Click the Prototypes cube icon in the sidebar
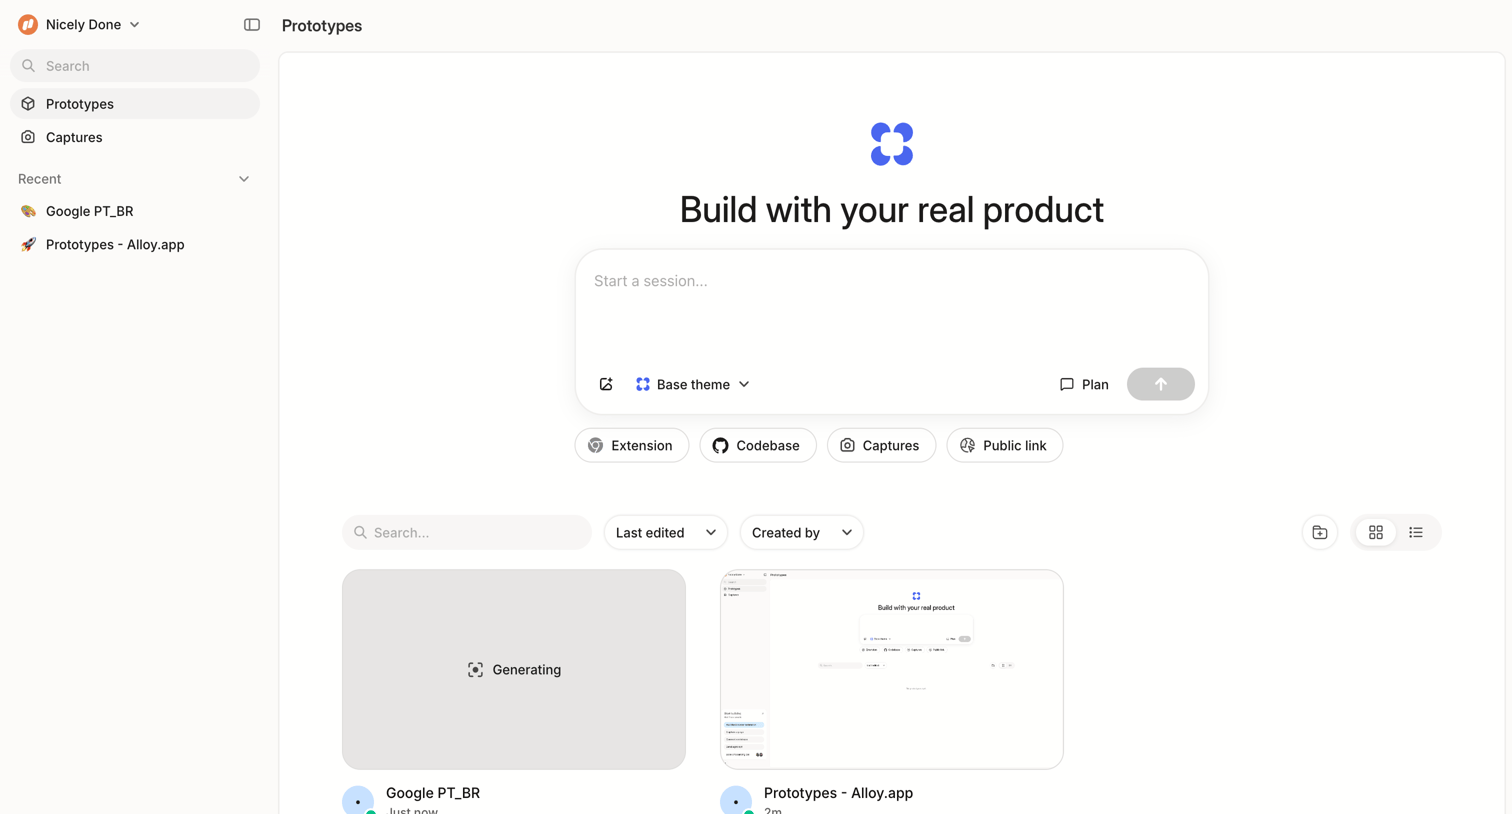The width and height of the screenshot is (1512, 814). point(28,104)
